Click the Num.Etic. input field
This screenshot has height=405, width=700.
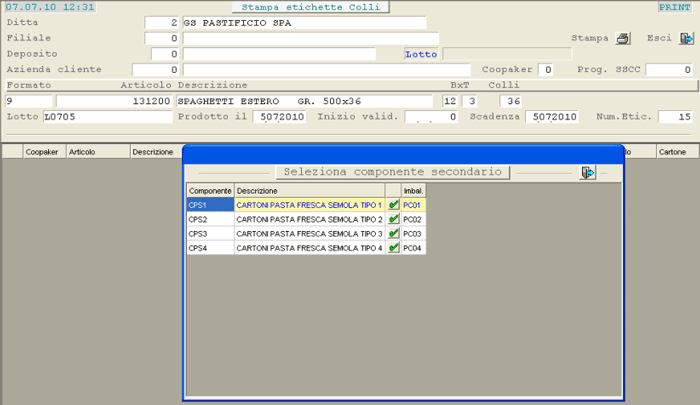(675, 117)
